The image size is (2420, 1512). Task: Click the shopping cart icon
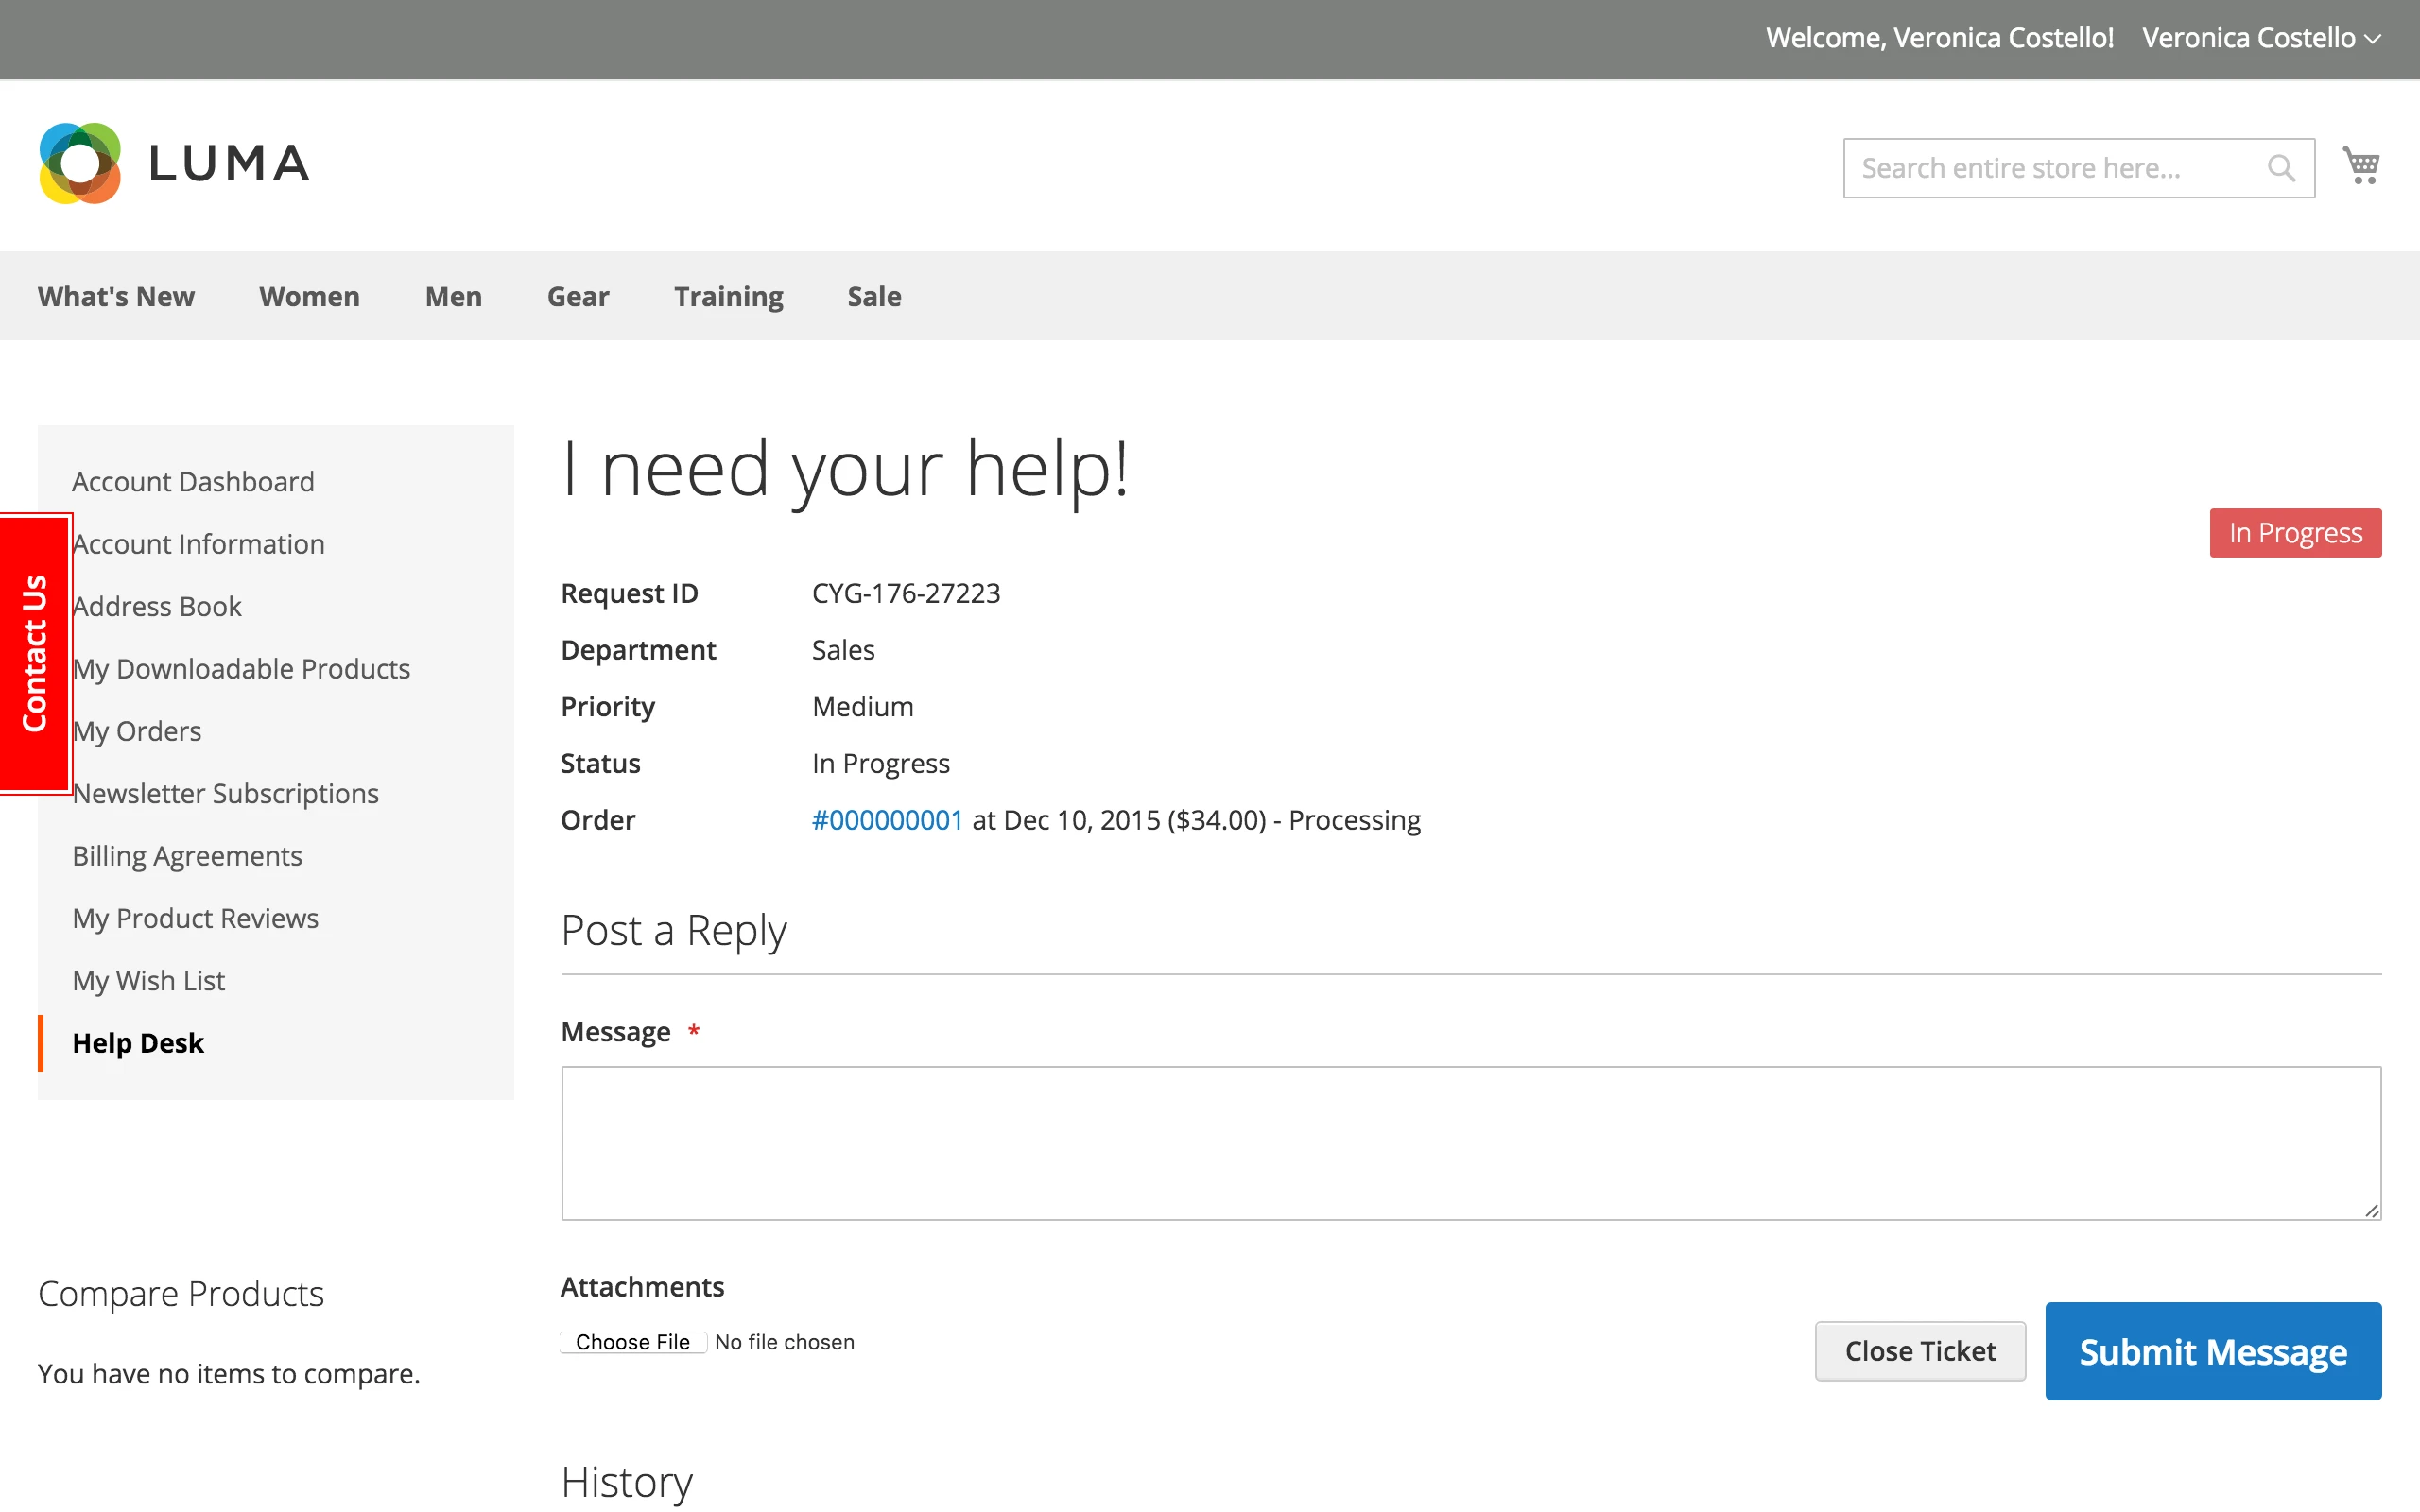[x=2361, y=165]
